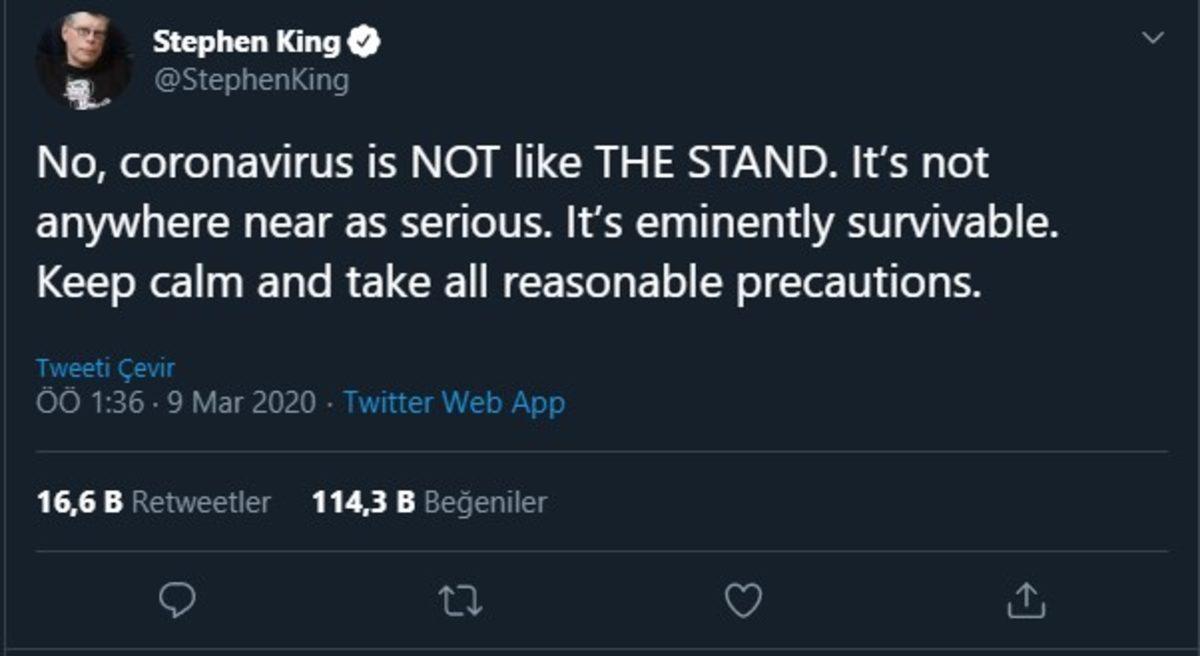This screenshot has height=656, width=1200.
Task: Select the tweet text body
Action: point(500,218)
